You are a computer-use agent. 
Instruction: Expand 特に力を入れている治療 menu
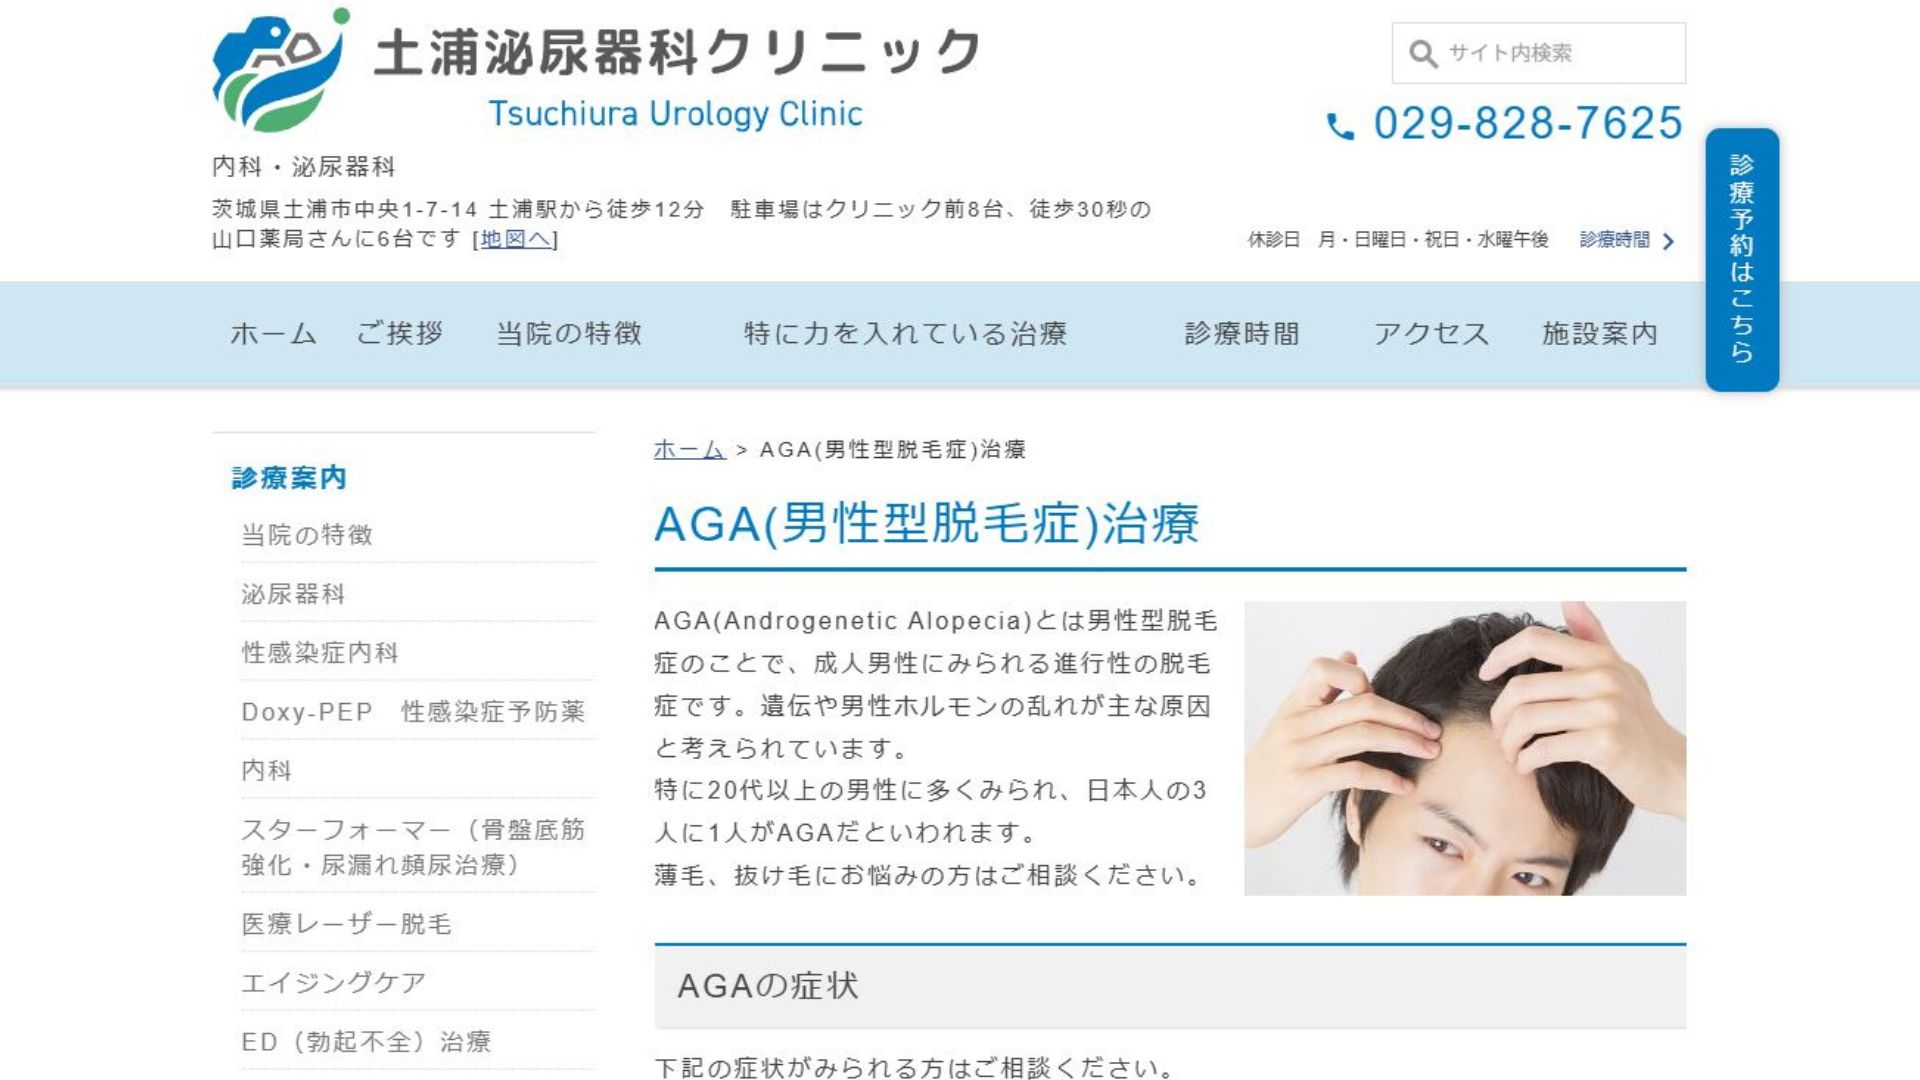[905, 334]
